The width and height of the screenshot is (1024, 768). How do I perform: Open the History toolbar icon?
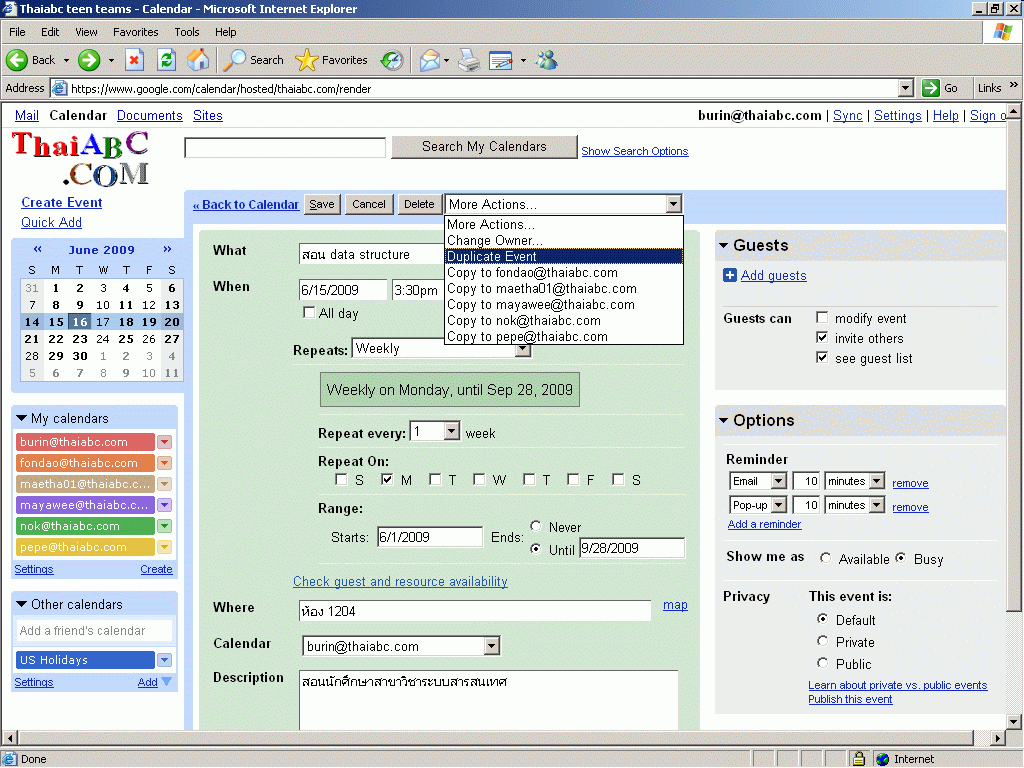(x=392, y=60)
